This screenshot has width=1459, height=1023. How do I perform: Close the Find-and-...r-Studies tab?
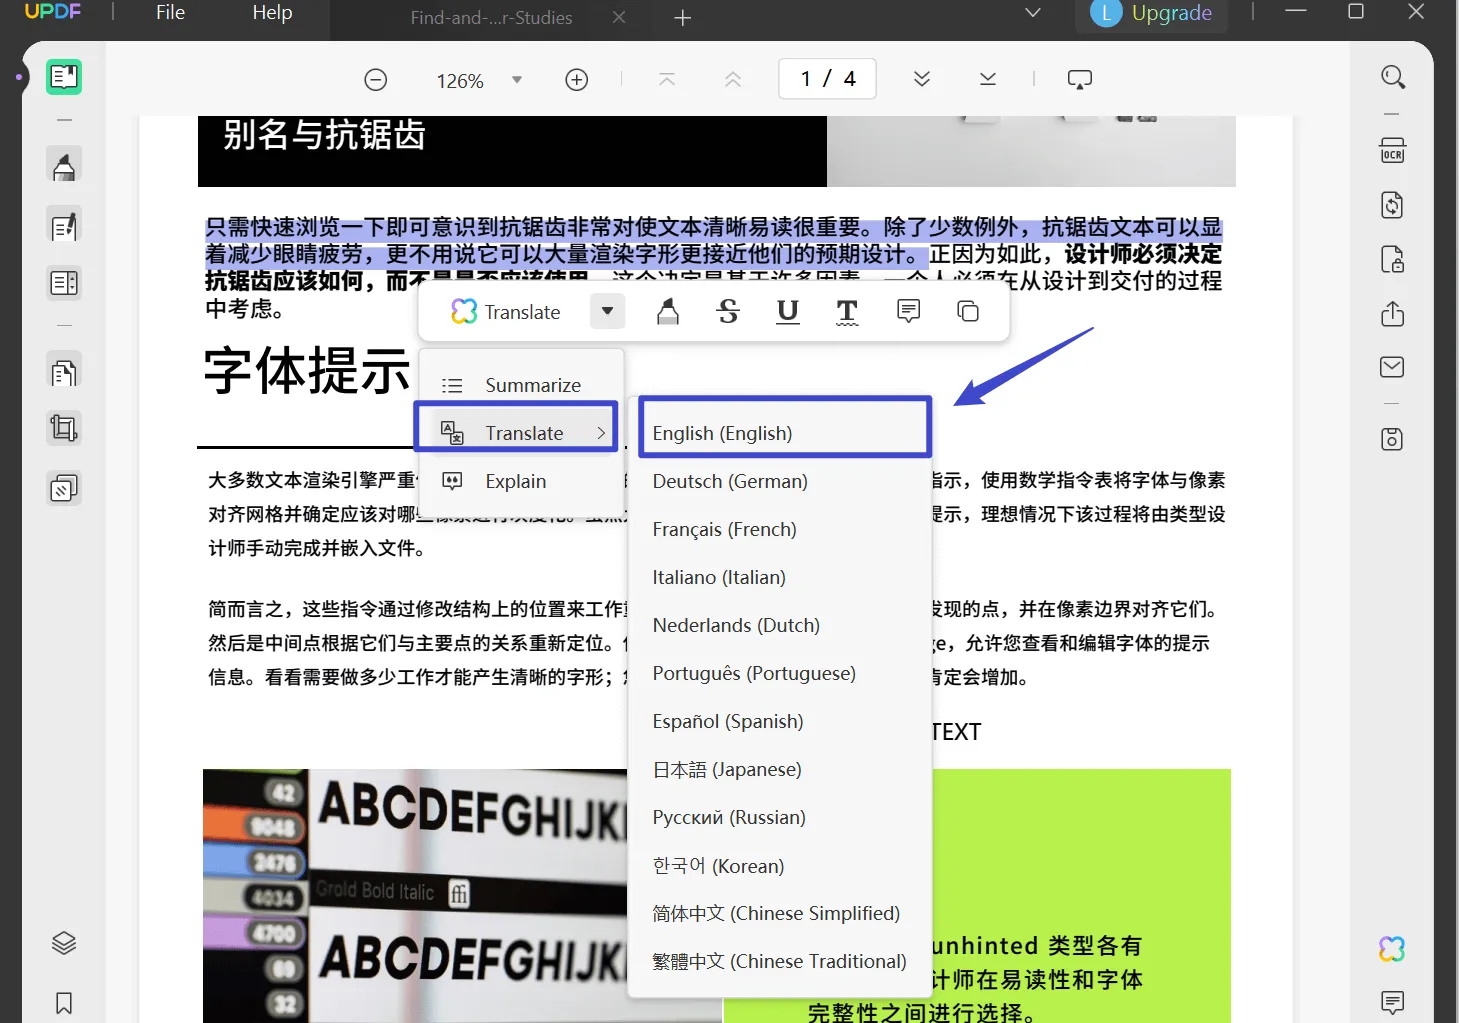619,17
